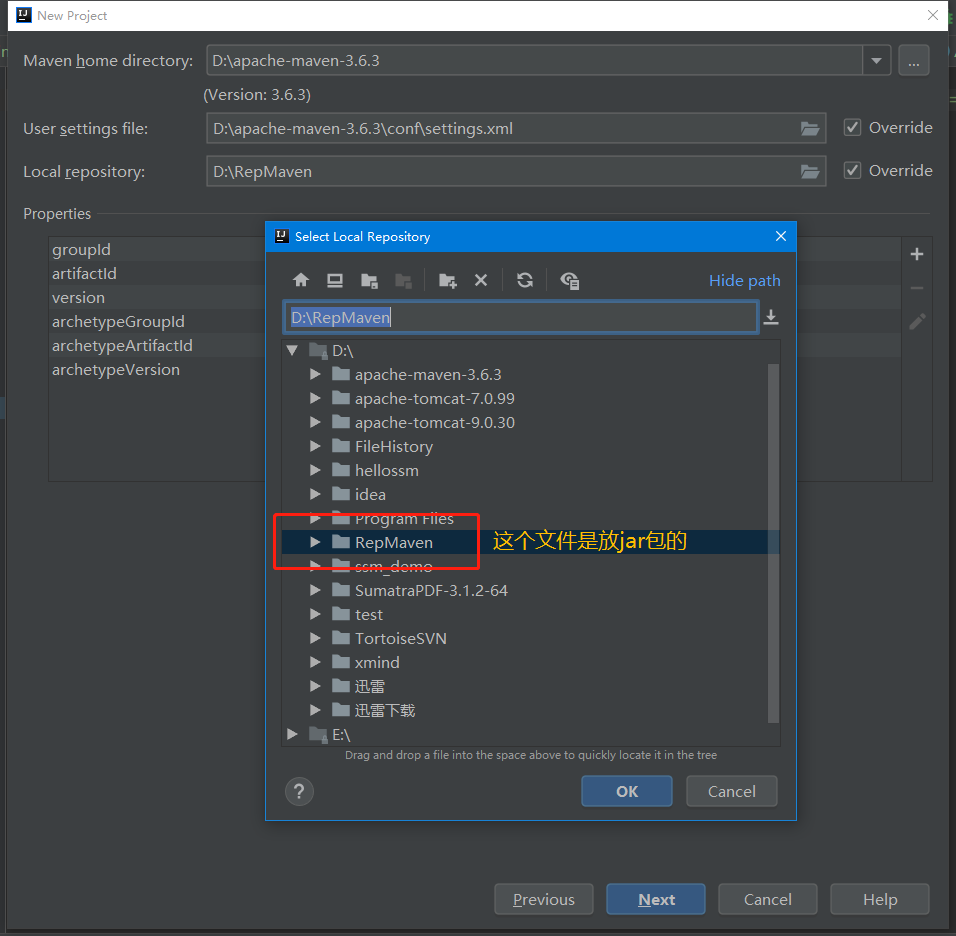Expand the hellossm folder
Viewport: 956px width, 936px height.
click(315, 470)
